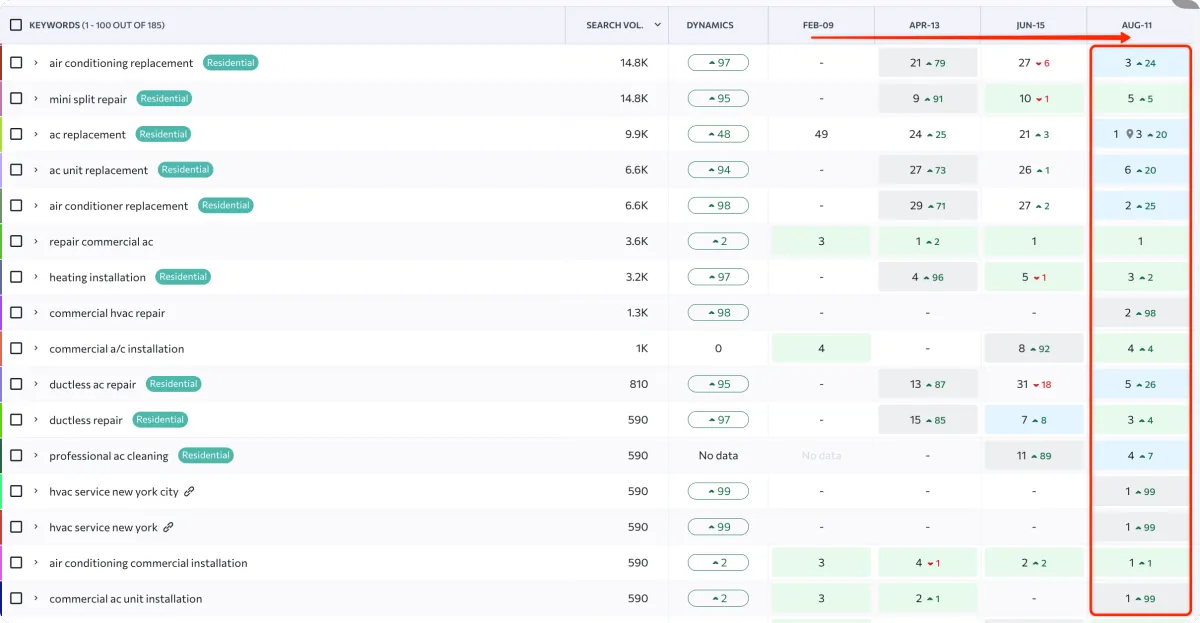Screen dimensions: 1200x623
Task: Click JUN-15 cell '31 ▼18' for ductless ac repair
Action: 1034,384
